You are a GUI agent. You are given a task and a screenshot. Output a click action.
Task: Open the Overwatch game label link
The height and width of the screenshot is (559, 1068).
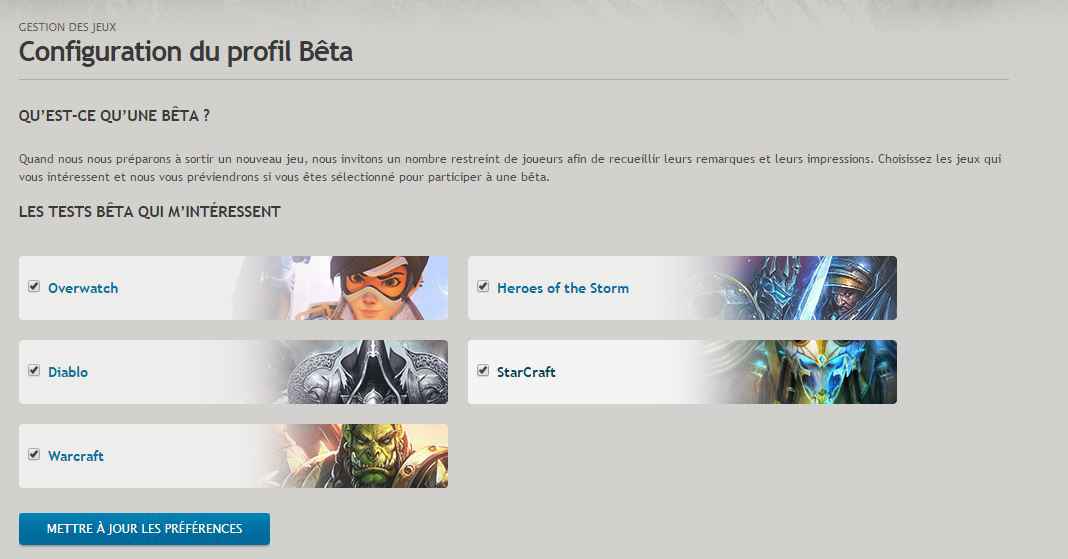[83, 288]
